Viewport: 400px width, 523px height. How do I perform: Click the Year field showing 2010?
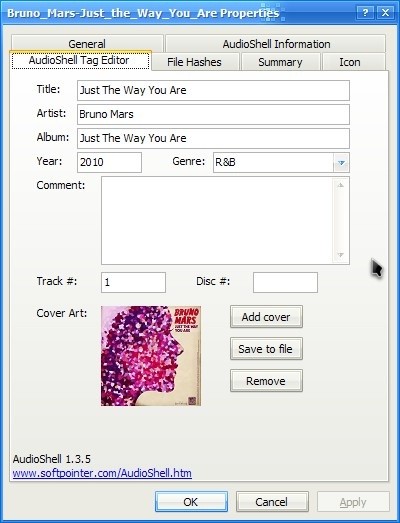tap(109, 162)
